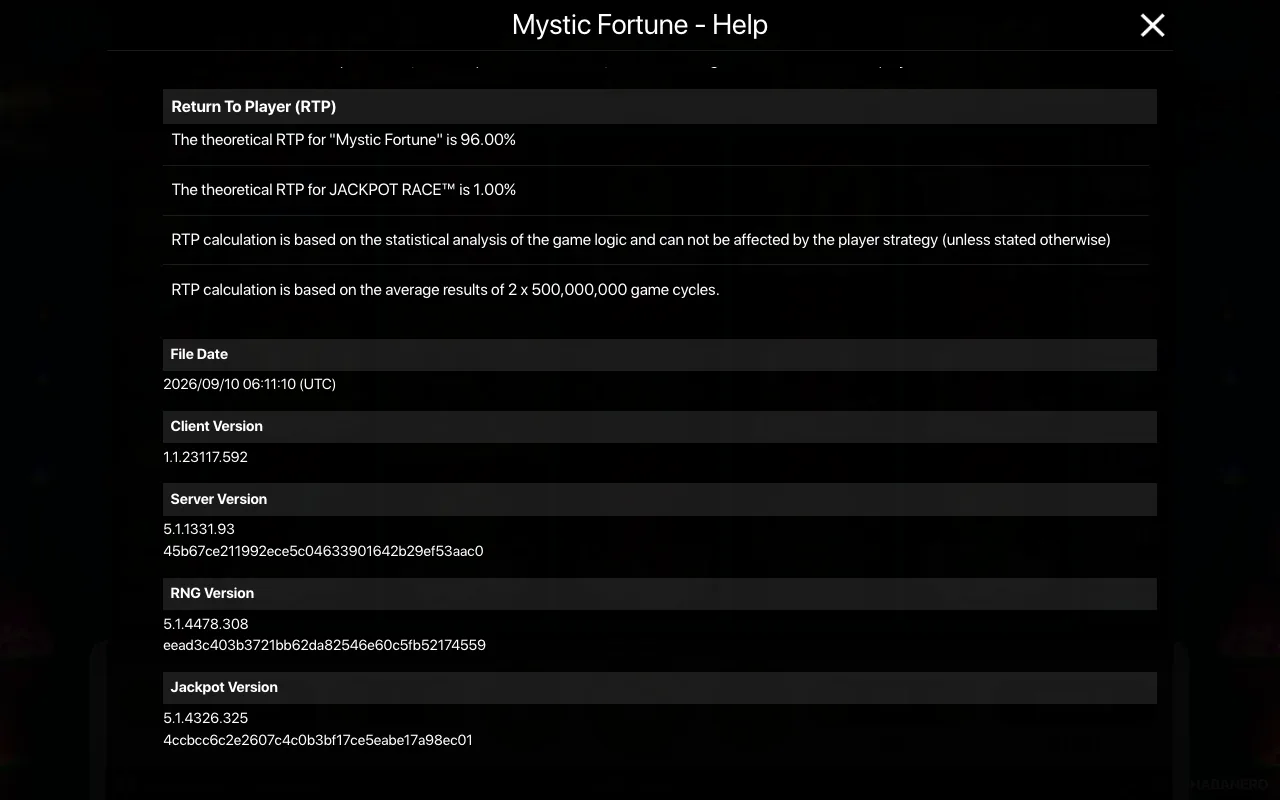Select the statistical analysis RTP calculation sentence

click(641, 240)
